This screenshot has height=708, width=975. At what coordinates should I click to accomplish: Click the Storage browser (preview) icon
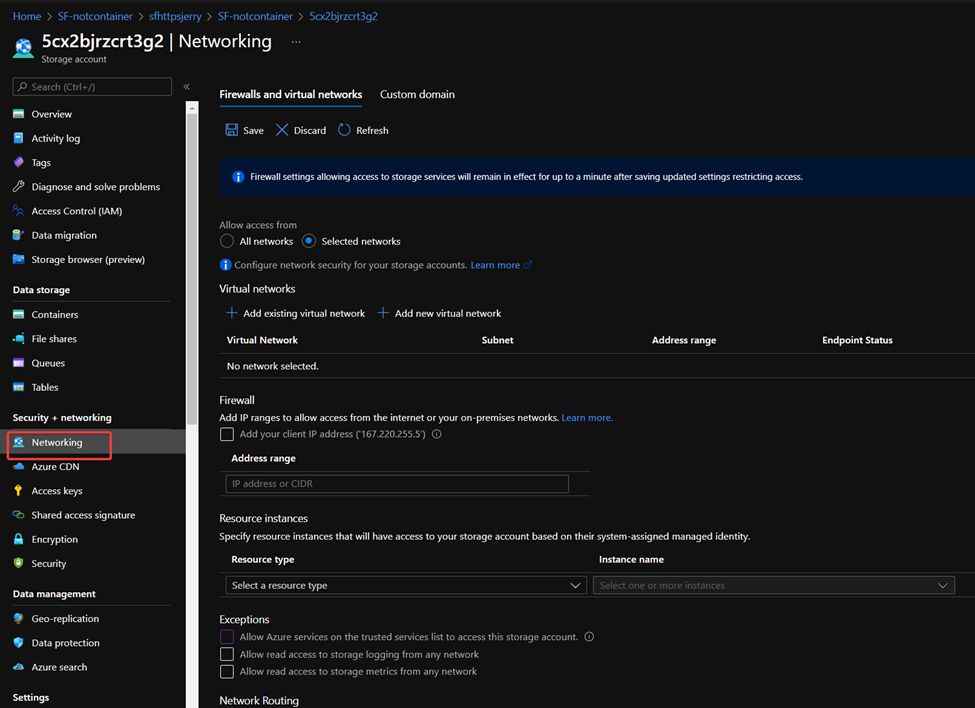pyautogui.click(x=19, y=259)
